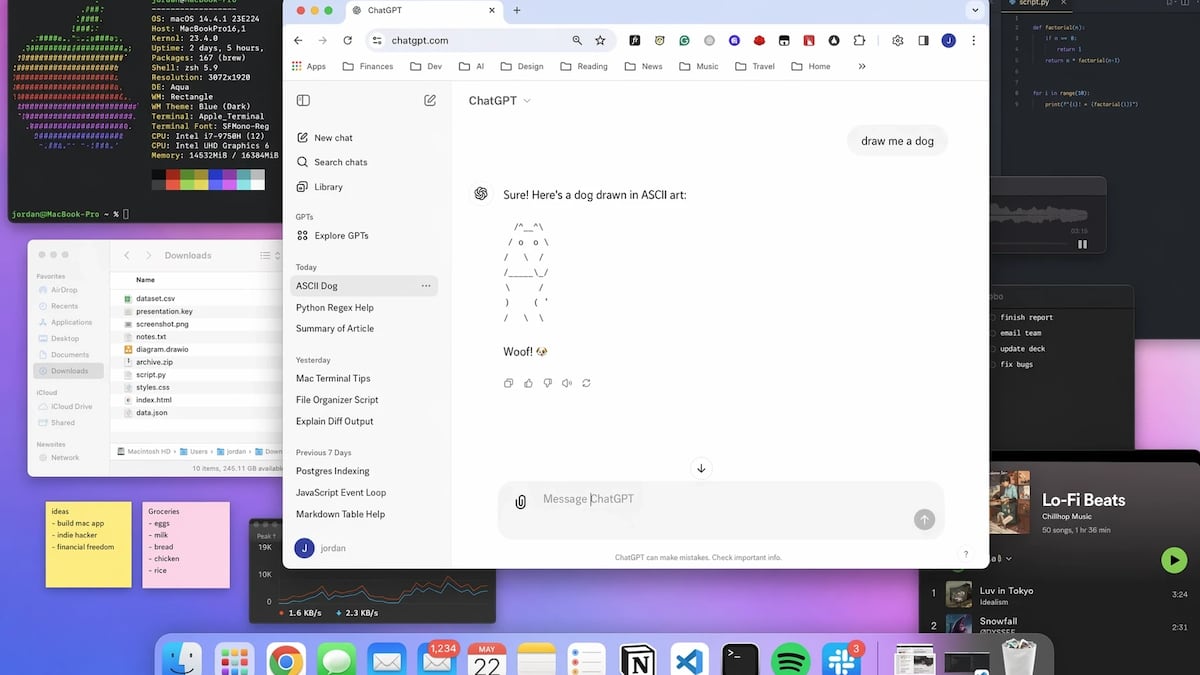This screenshot has width=1200, height=675.
Task: Copy the ASCII dog response
Action: coord(509,383)
